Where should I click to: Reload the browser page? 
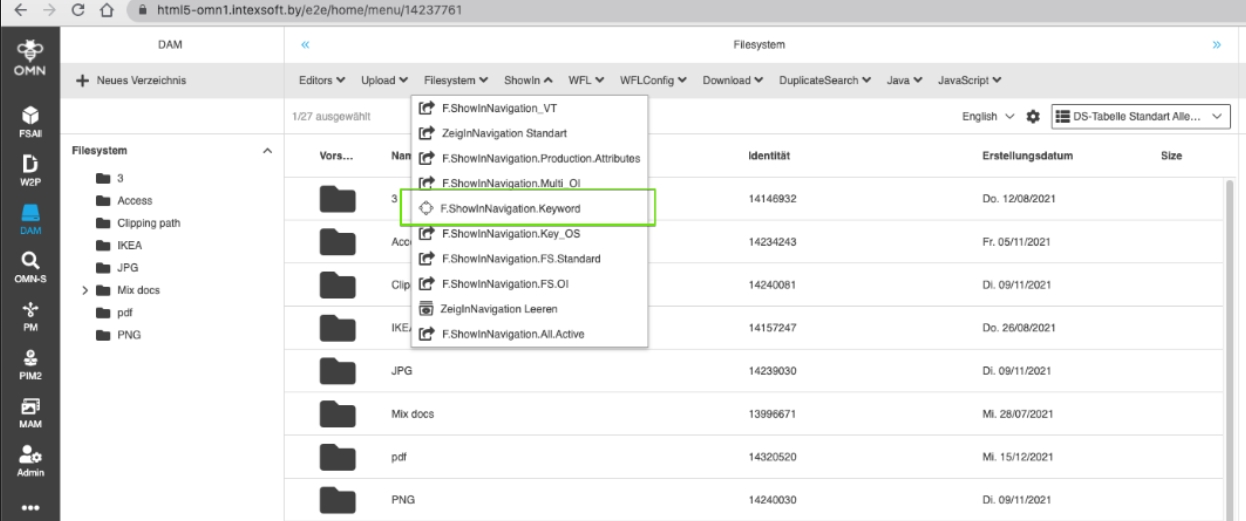tap(78, 9)
